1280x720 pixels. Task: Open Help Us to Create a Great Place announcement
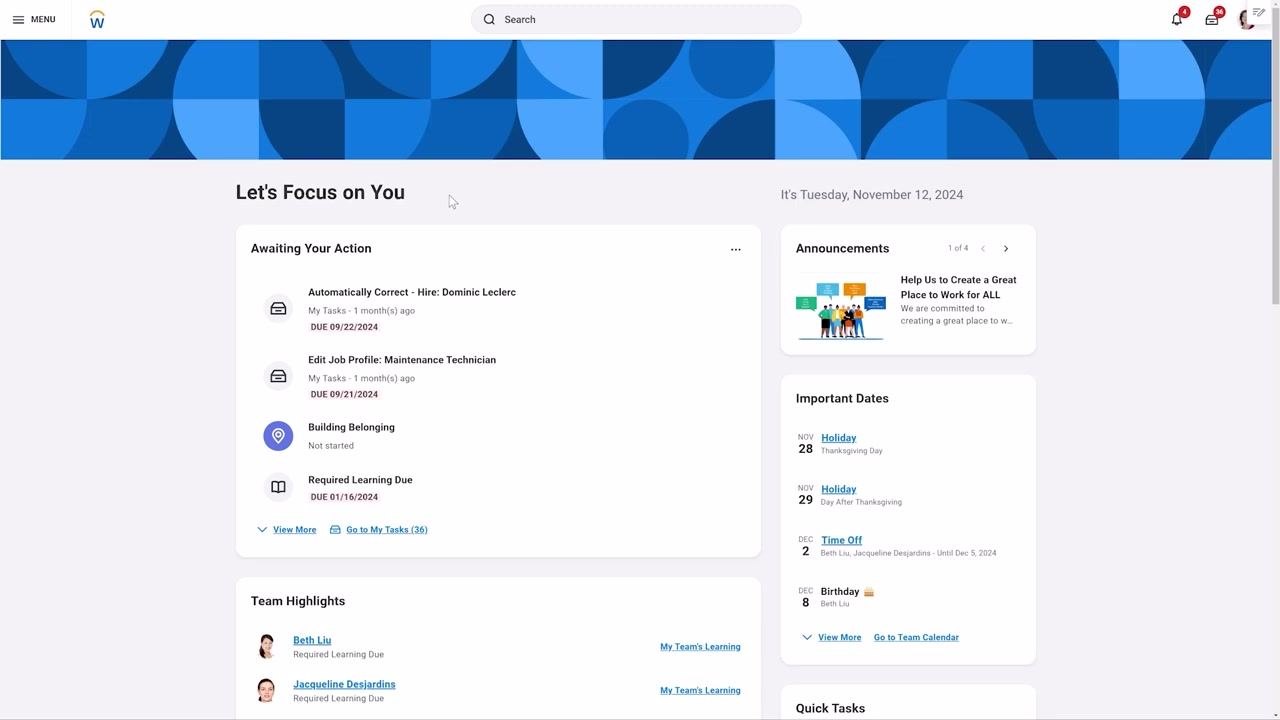point(958,288)
